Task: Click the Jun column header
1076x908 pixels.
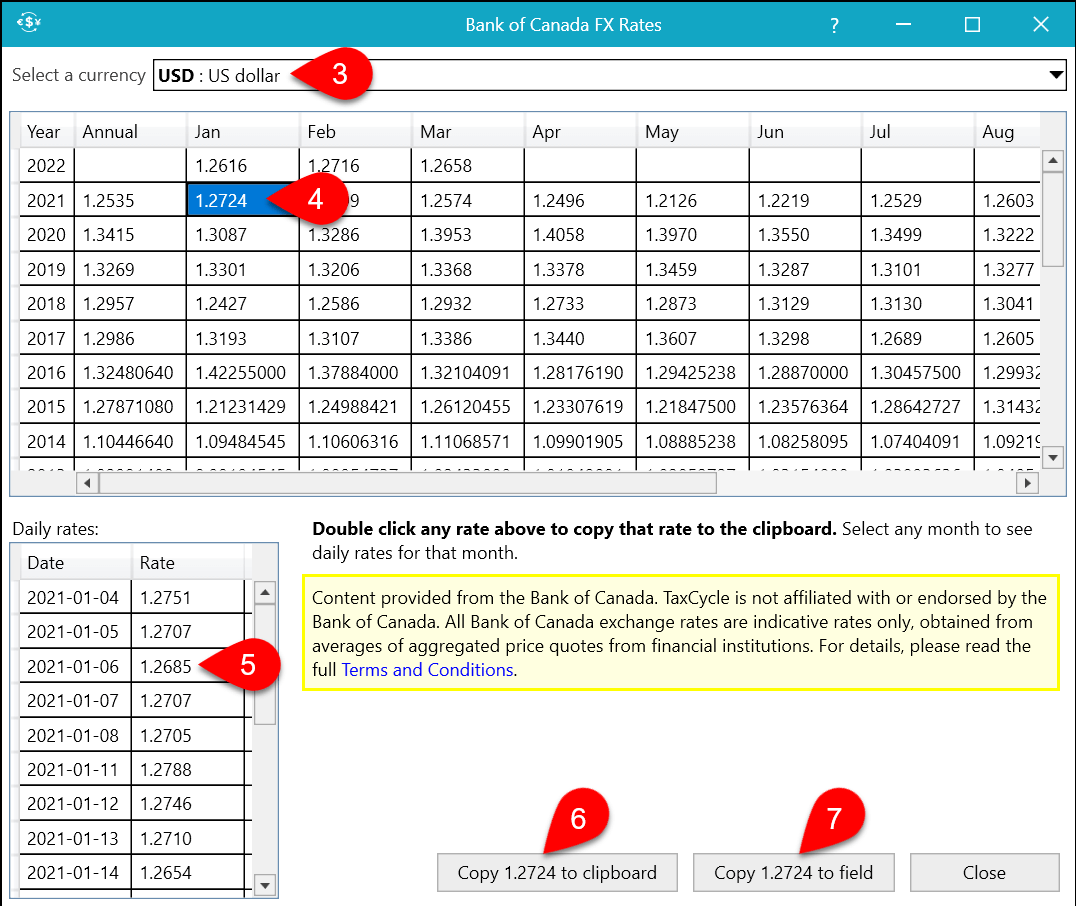Action: (805, 131)
